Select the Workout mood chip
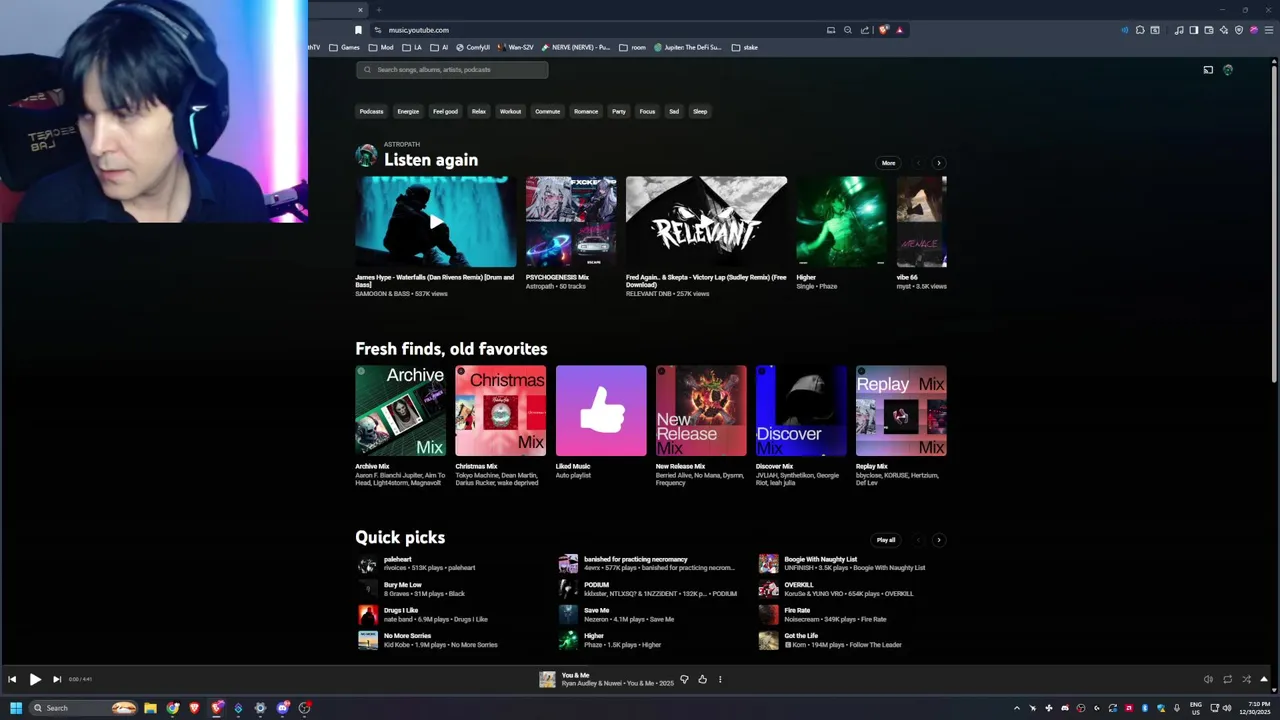The width and height of the screenshot is (1280, 720). (x=510, y=111)
